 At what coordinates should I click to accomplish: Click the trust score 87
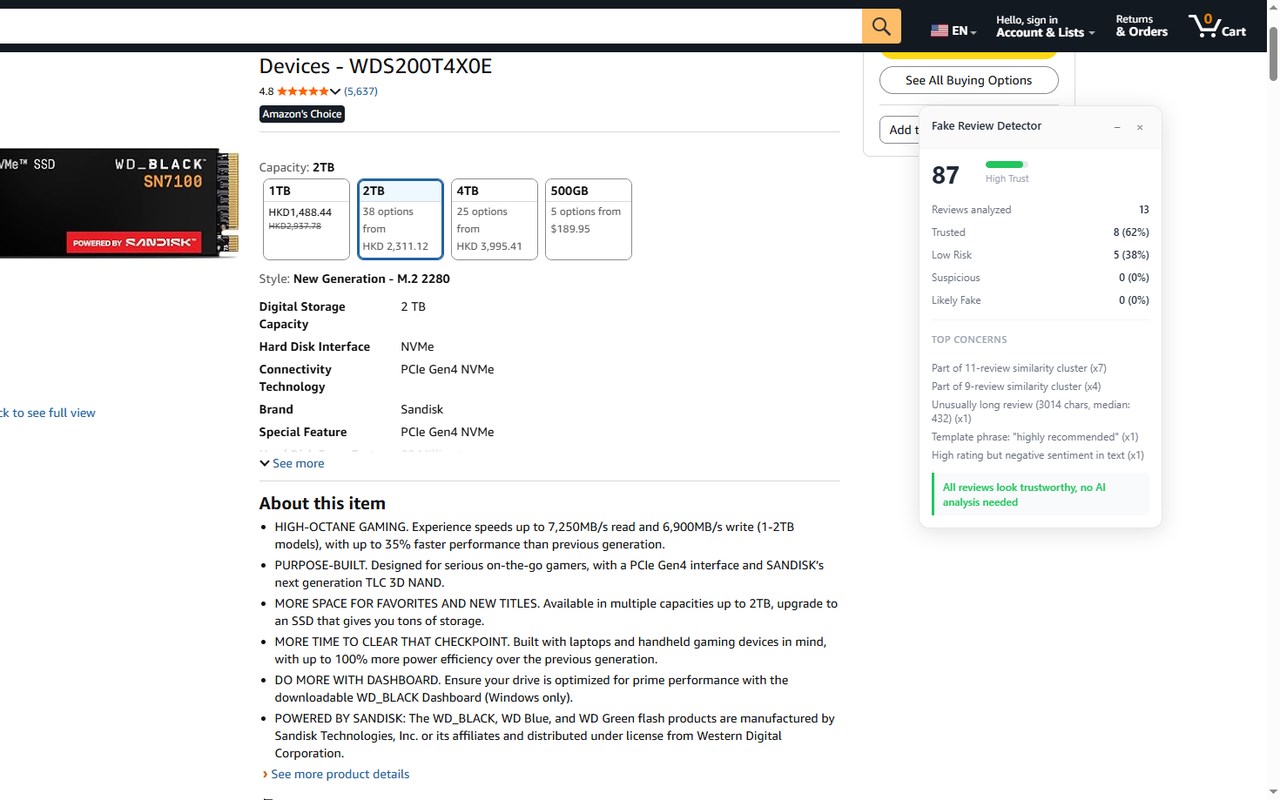pos(945,175)
